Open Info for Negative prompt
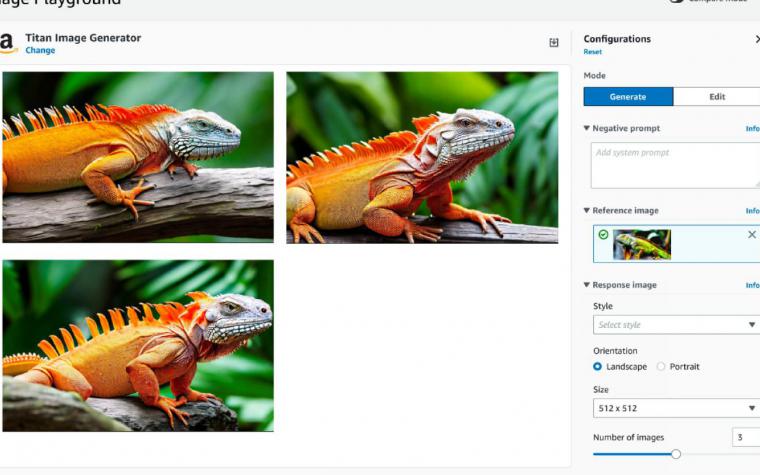 point(752,128)
